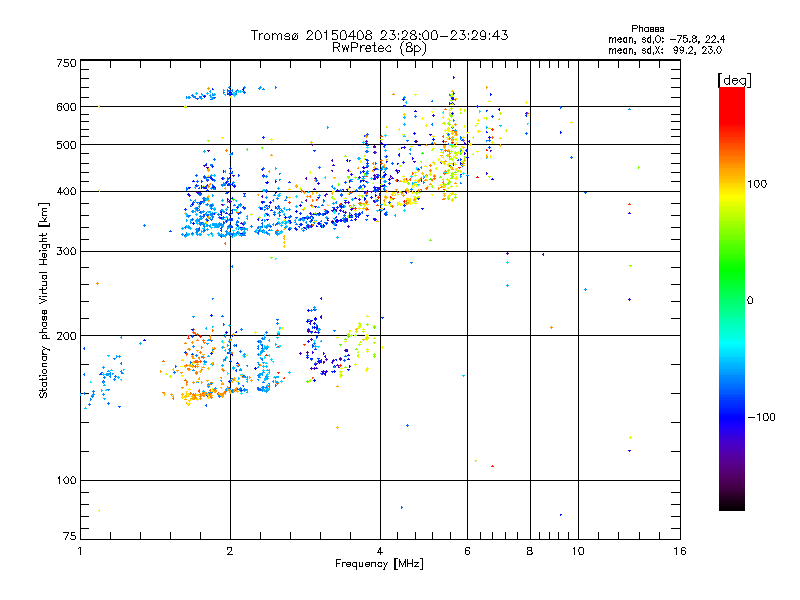This screenshot has width=800, height=600.
Task: Click the y-axis '600' tick label
Action: click(66, 107)
